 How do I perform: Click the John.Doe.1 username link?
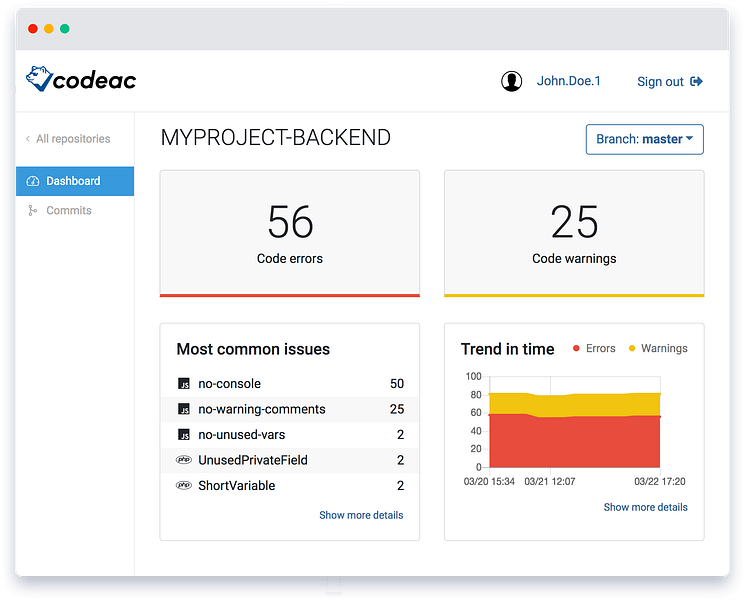[x=568, y=81]
